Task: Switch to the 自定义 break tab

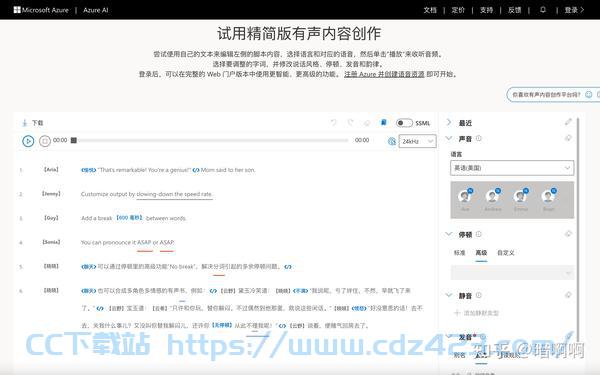Action: (x=505, y=253)
